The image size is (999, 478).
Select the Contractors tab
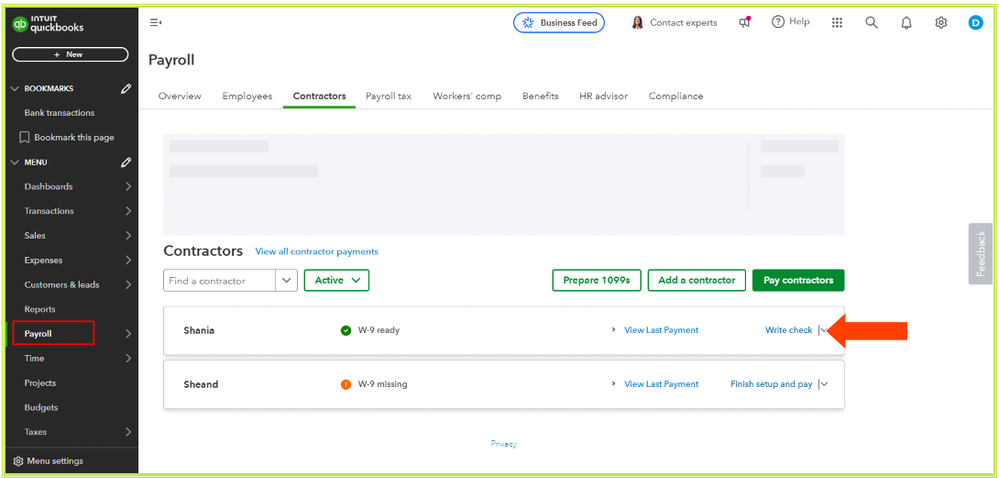click(x=319, y=96)
